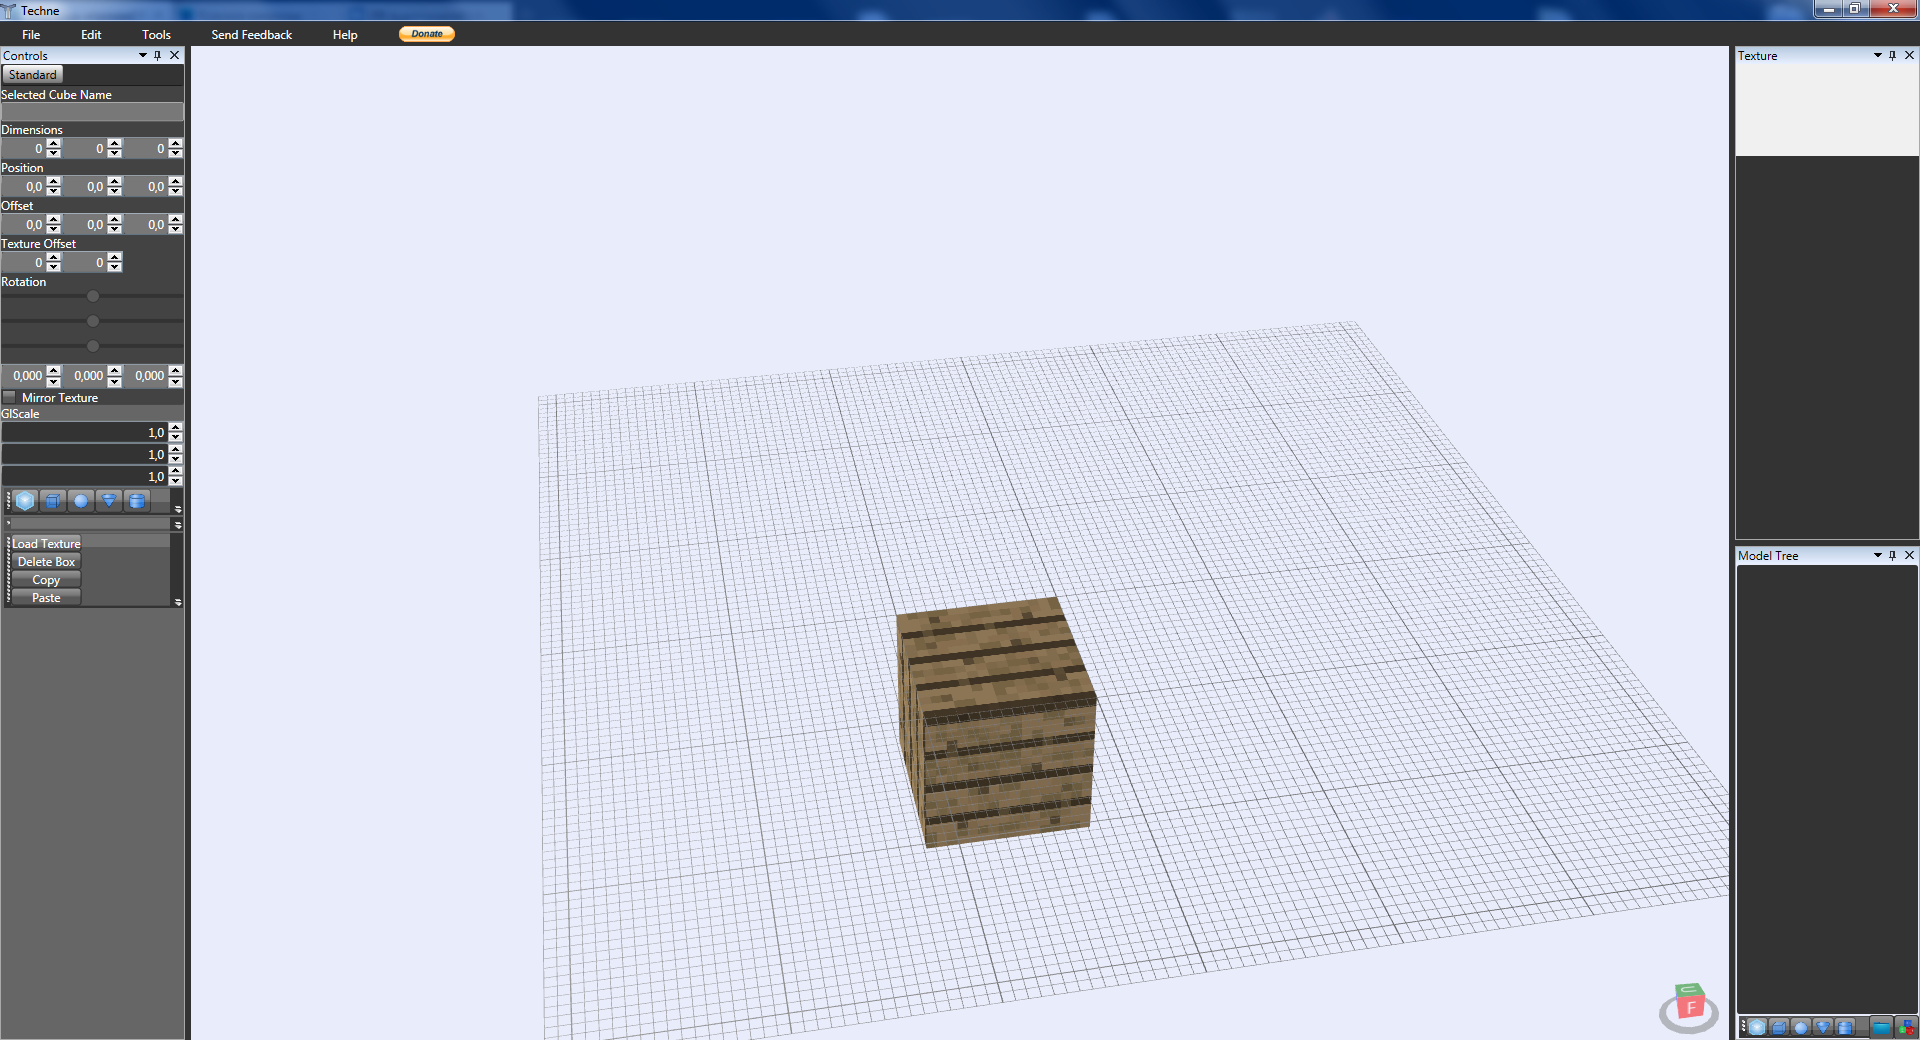Click the top Rotation slider handle
1920x1040 pixels.
[x=93, y=296]
